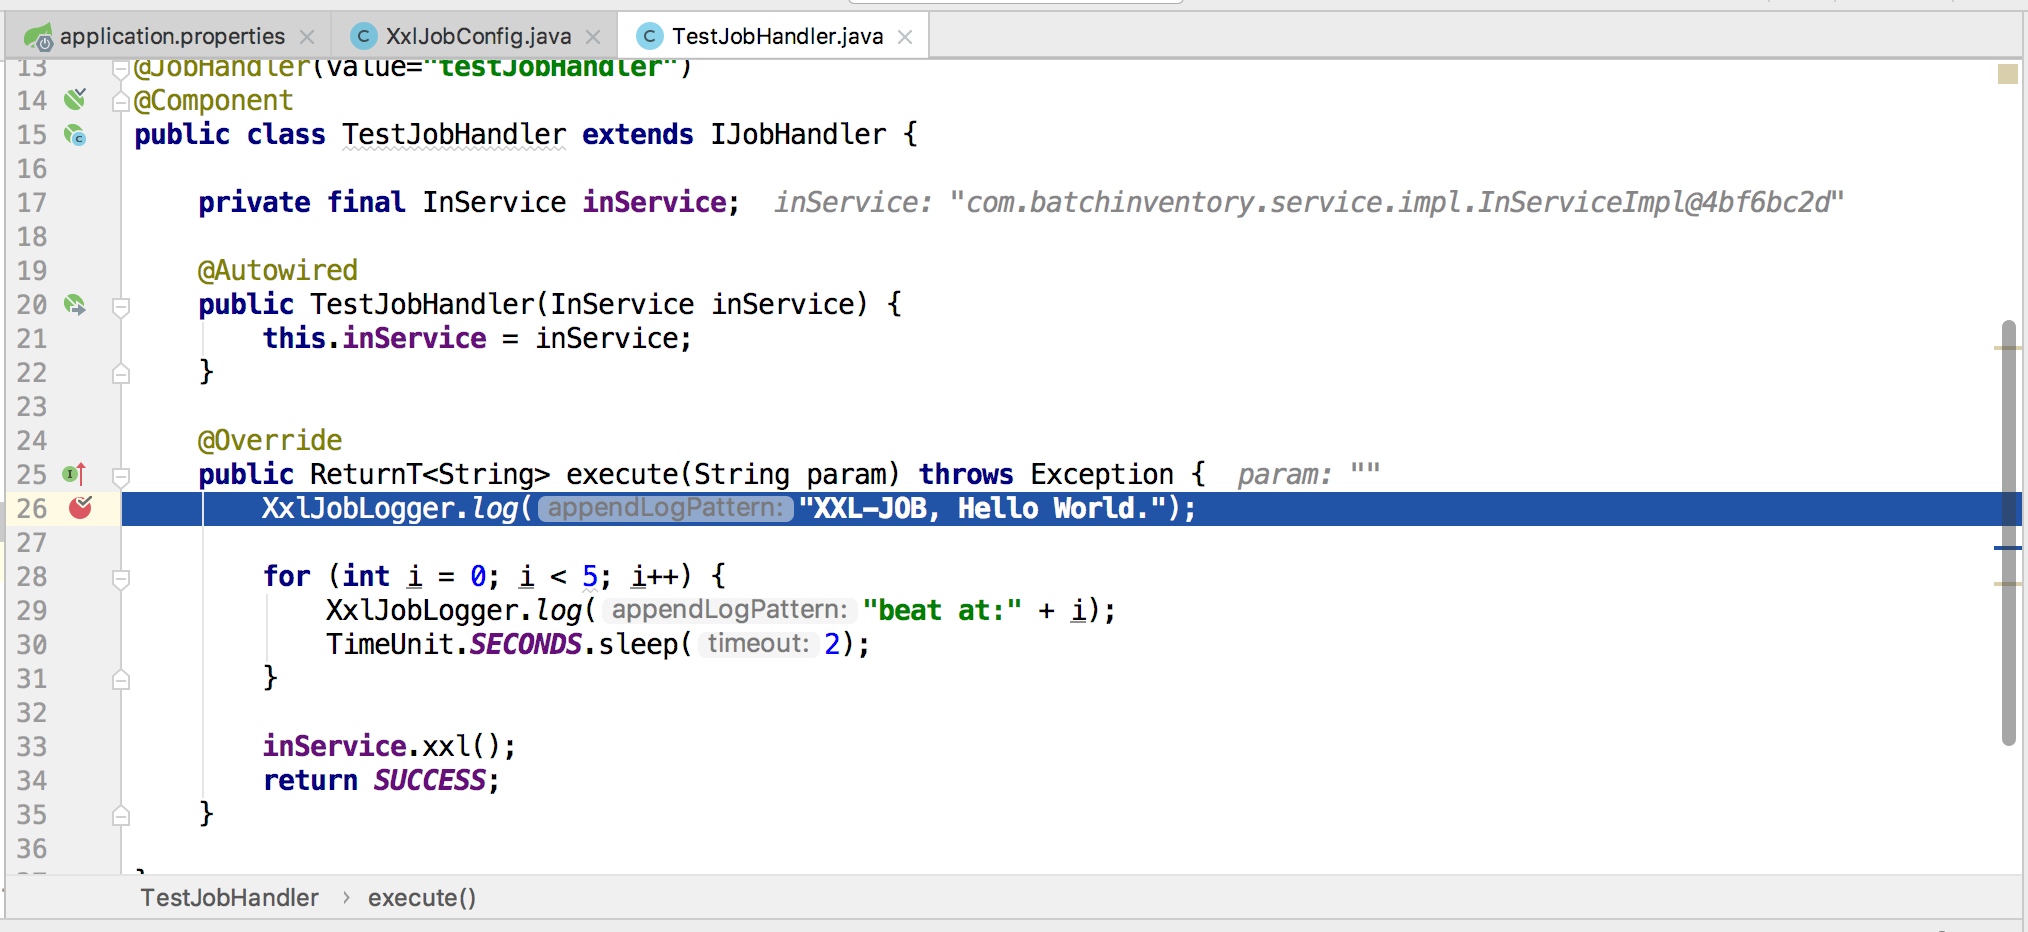2028x932 pixels.
Task: Click the Spring bean gutter icon on line 14
Action: [x=75, y=99]
